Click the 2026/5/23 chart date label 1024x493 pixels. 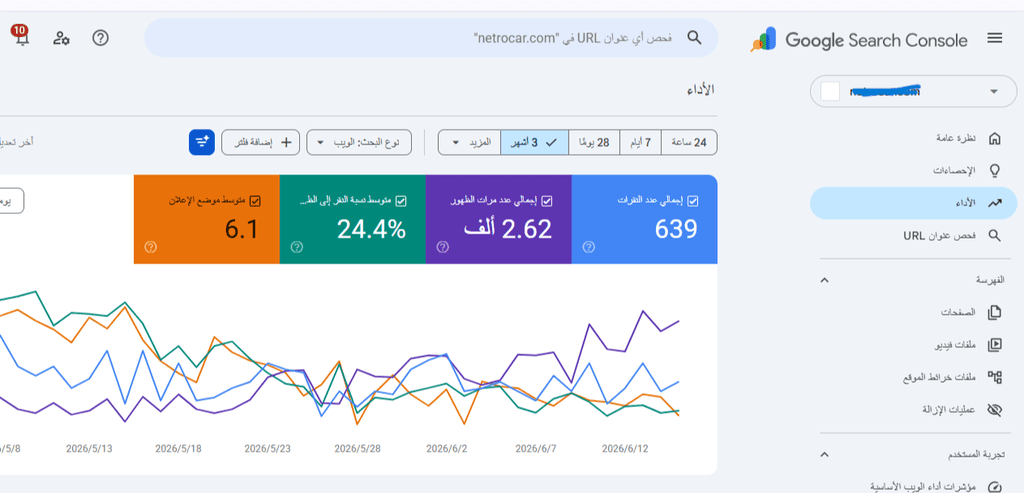click(268, 449)
